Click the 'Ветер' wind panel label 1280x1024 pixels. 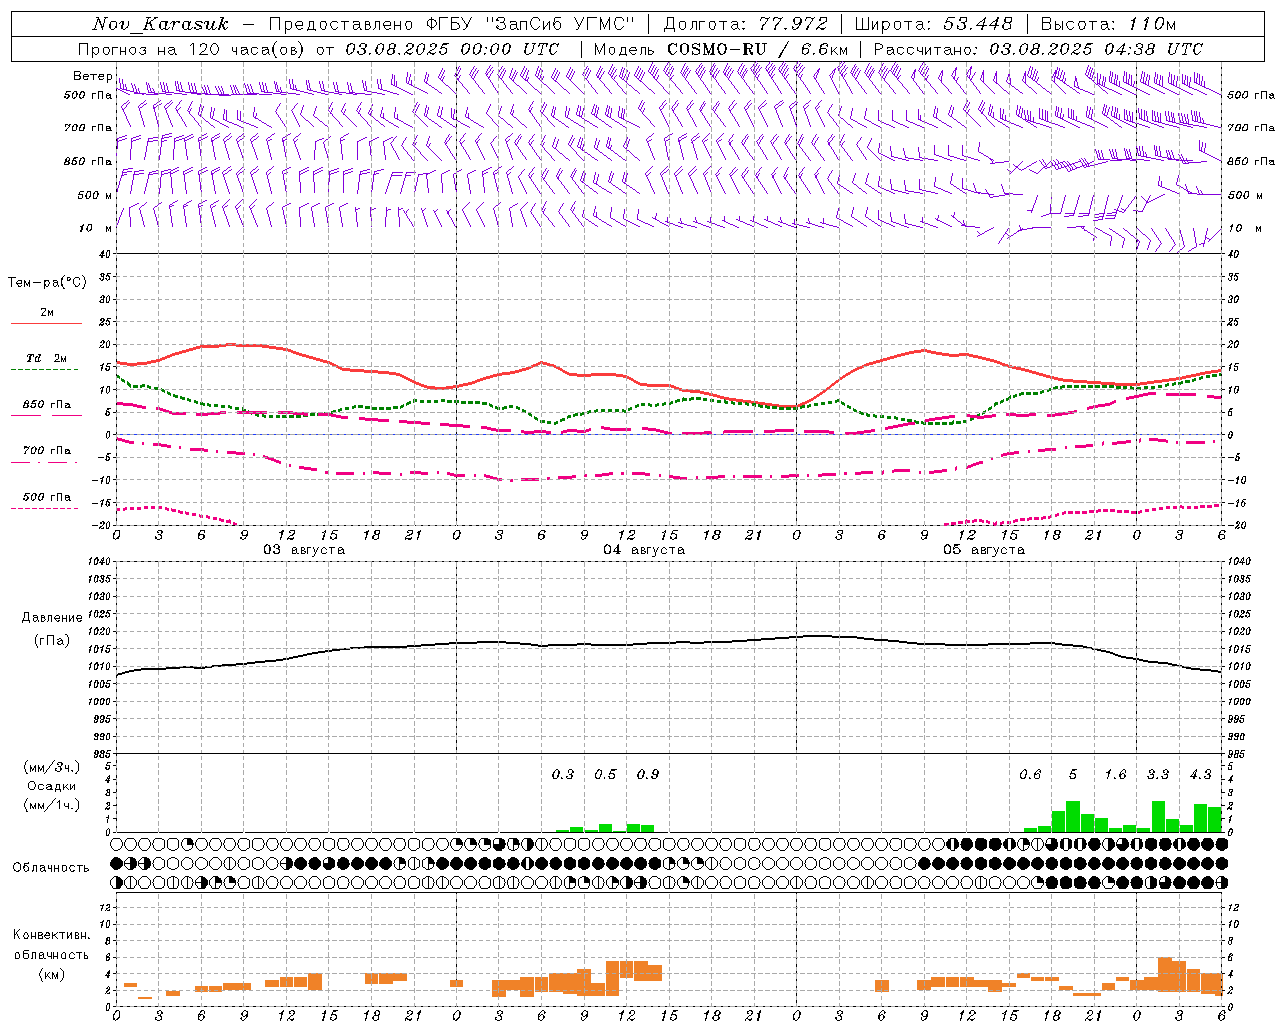coord(92,76)
